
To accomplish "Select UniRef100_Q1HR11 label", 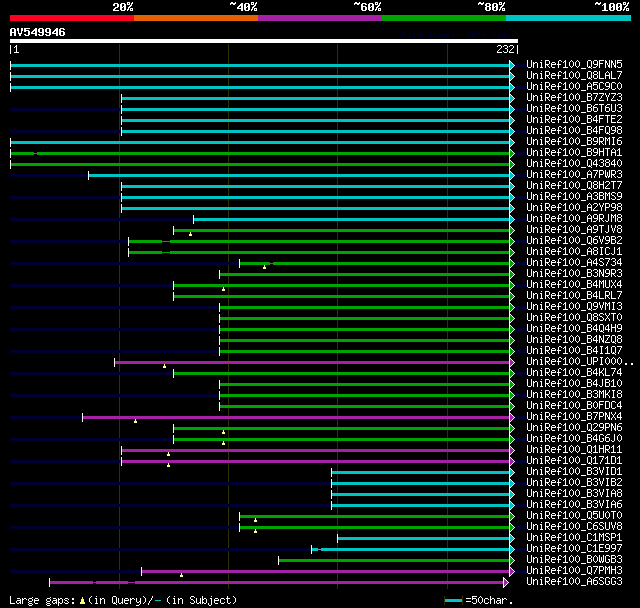I will tap(574, 450).
